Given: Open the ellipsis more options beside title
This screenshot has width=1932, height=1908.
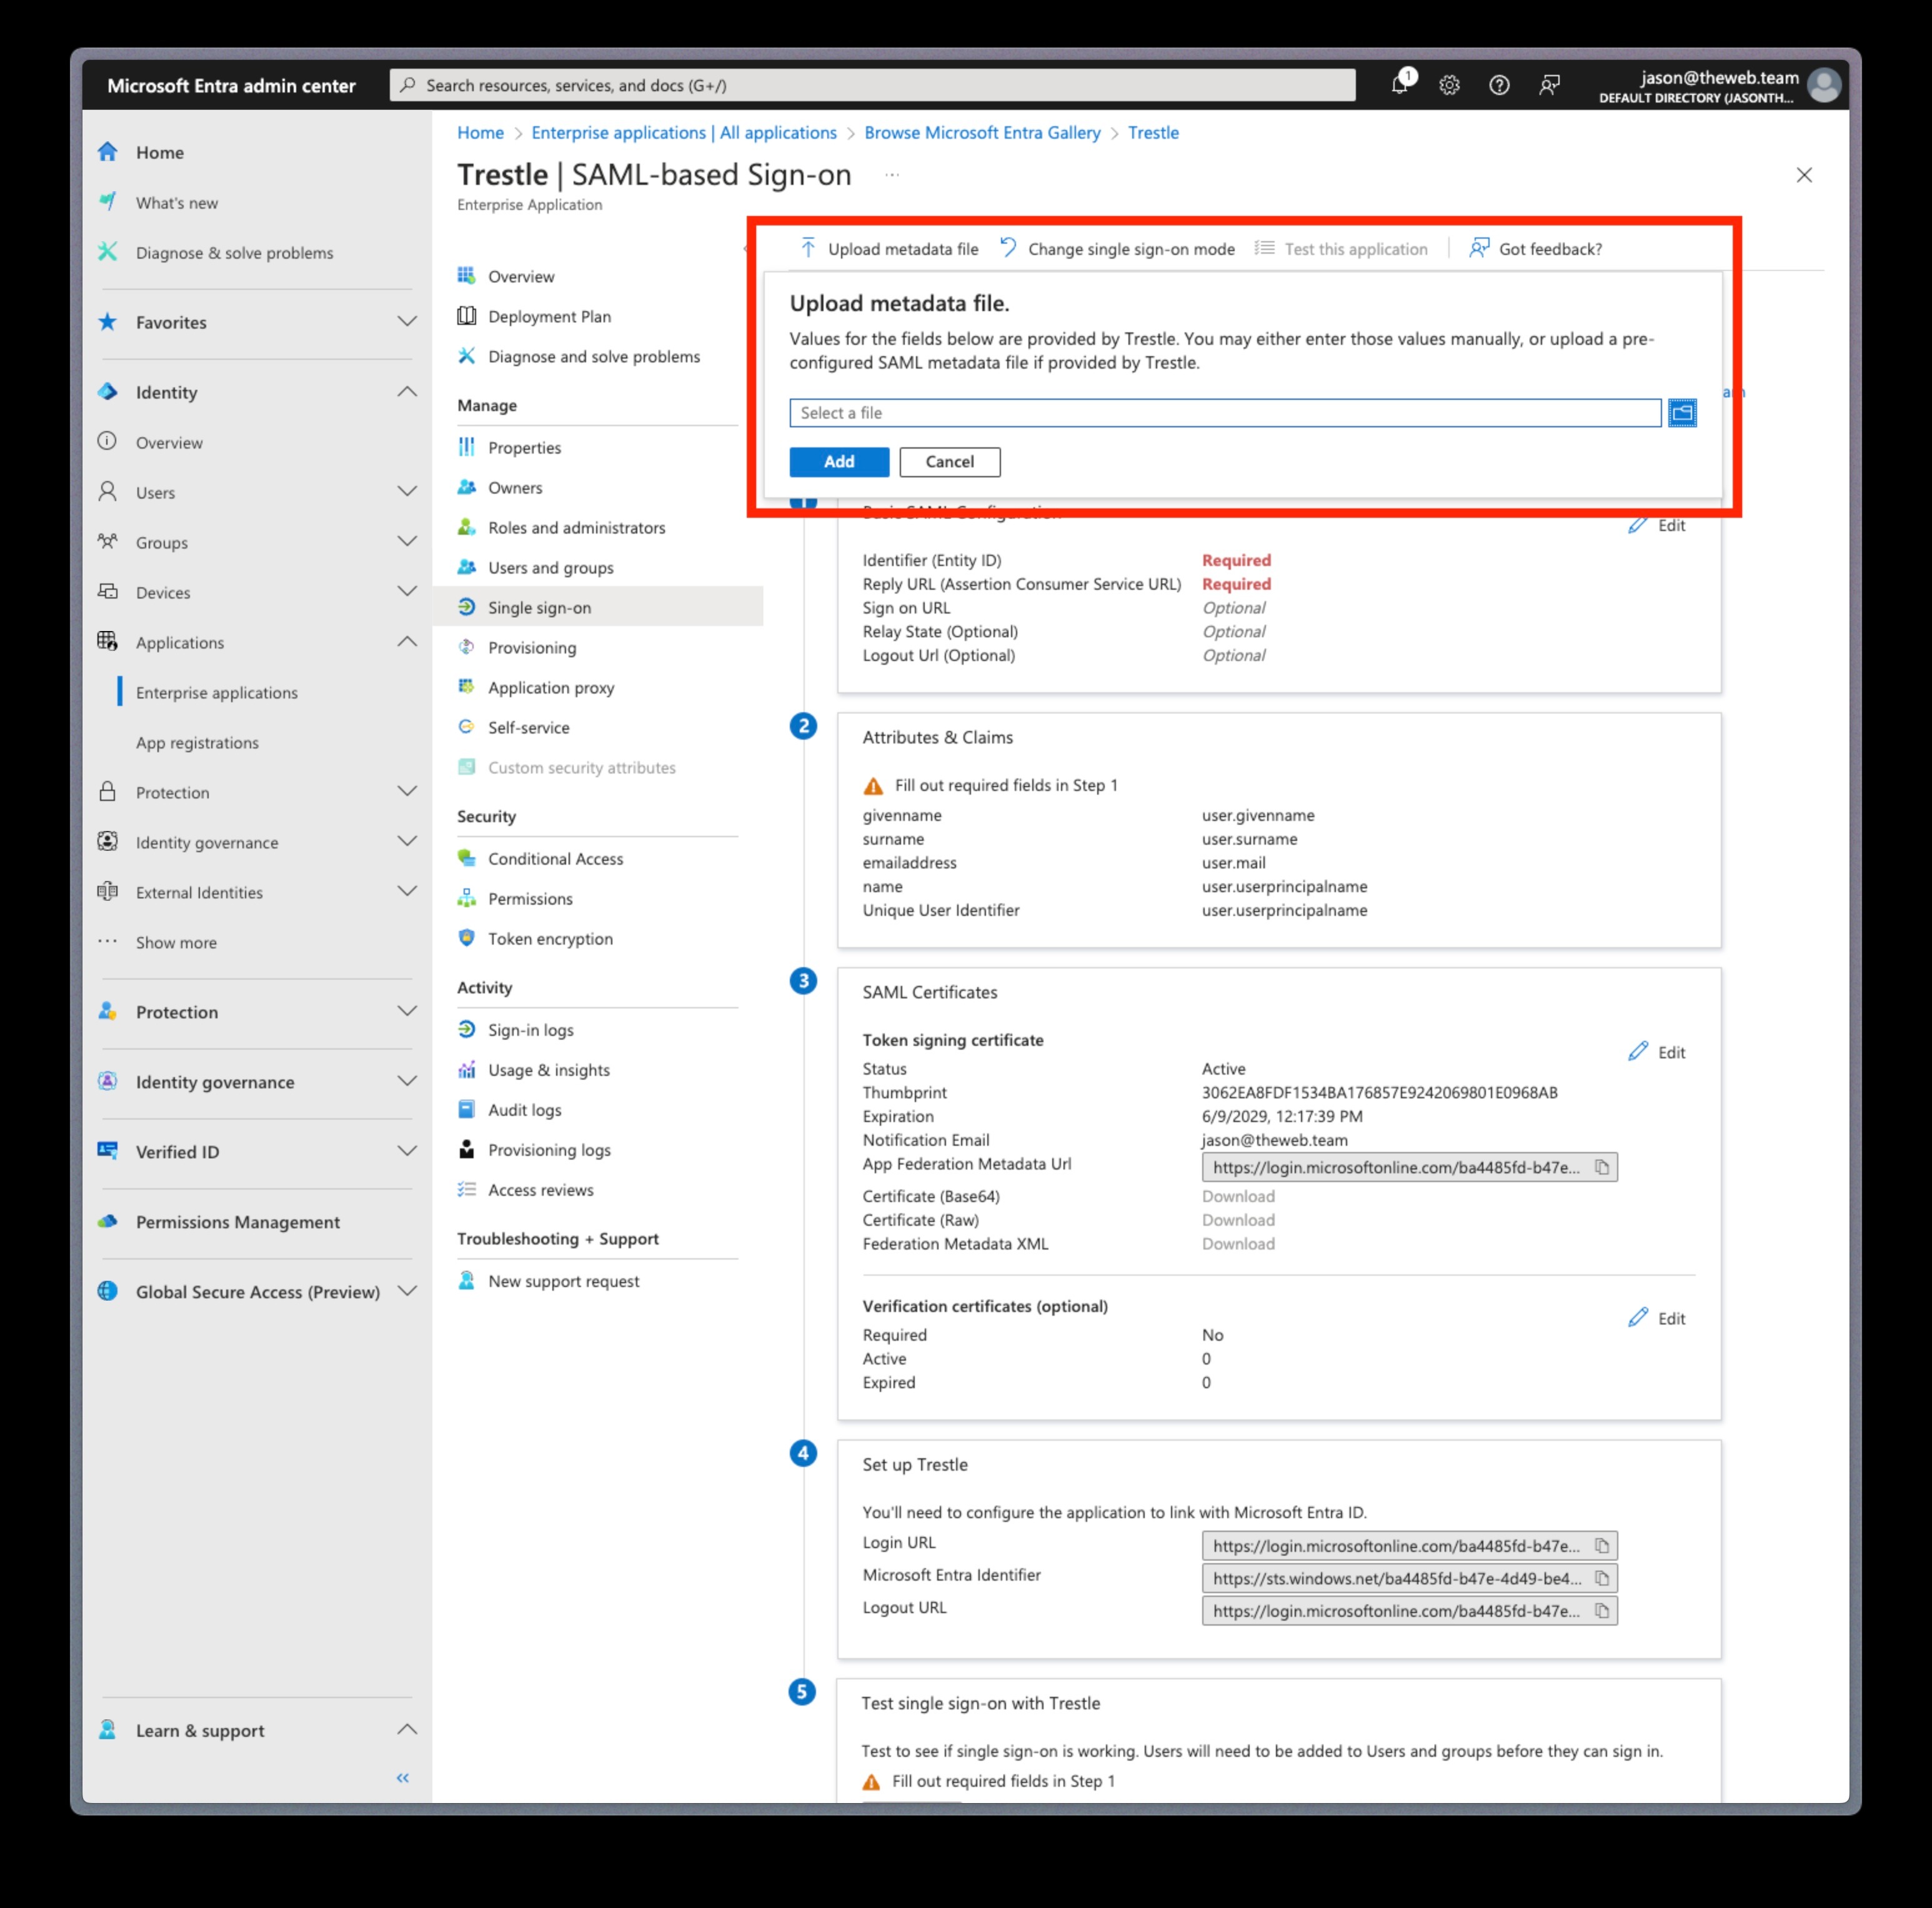Looking at the screenshot, I should 892,175.
